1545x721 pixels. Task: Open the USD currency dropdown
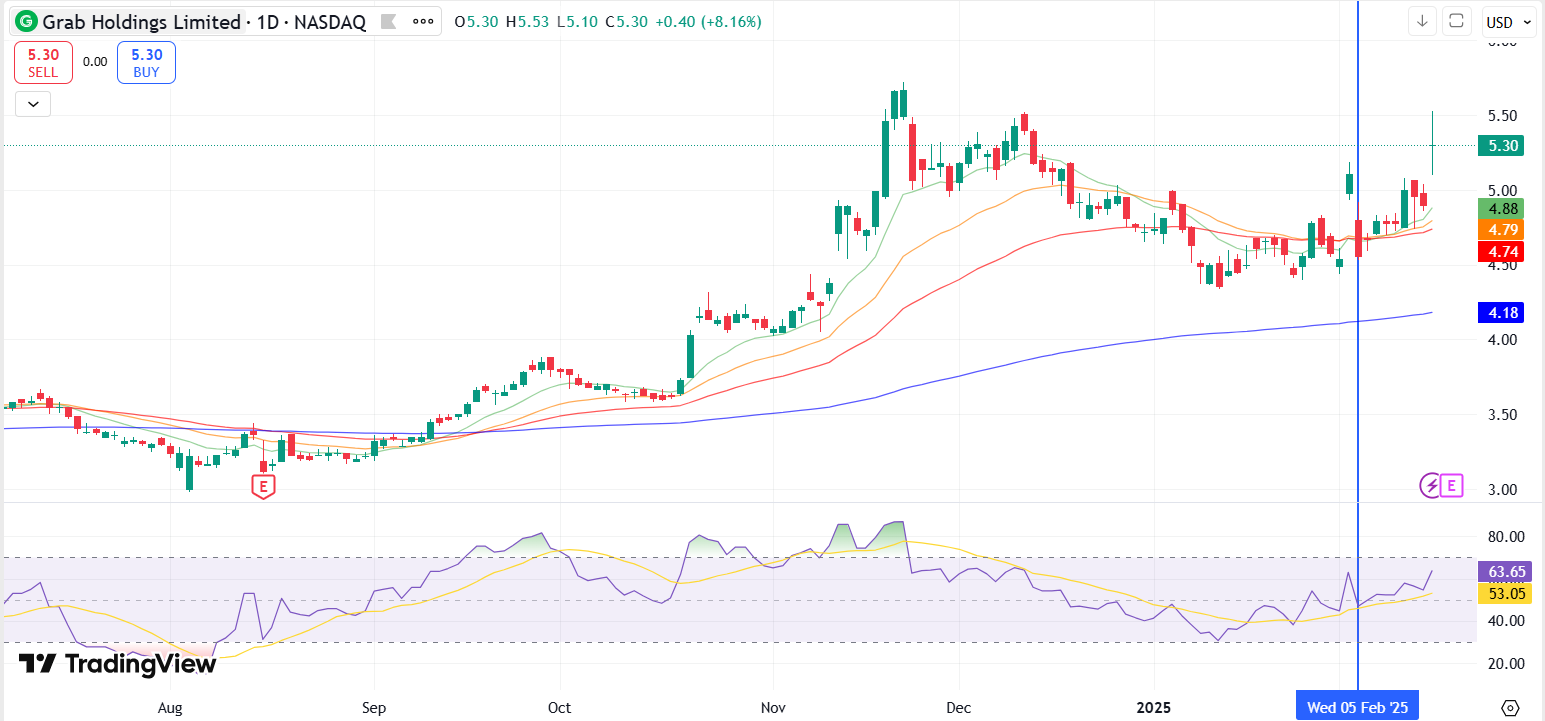click(x=1509, y=21)
